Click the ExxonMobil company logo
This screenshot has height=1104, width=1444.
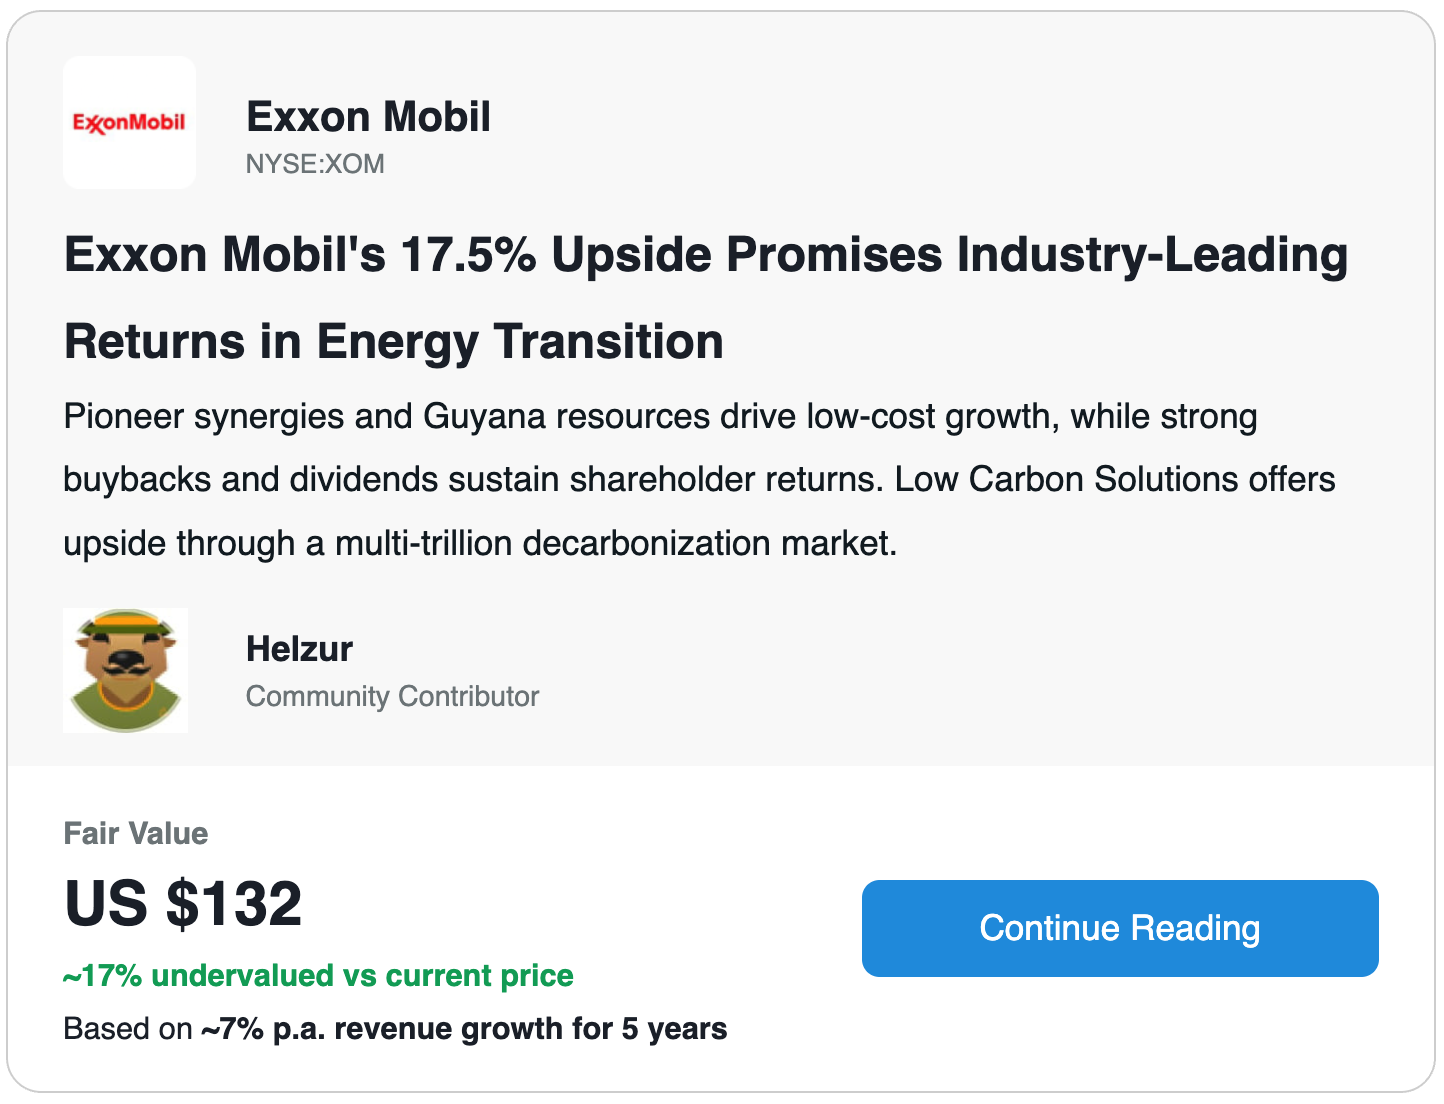pos(129,122)
